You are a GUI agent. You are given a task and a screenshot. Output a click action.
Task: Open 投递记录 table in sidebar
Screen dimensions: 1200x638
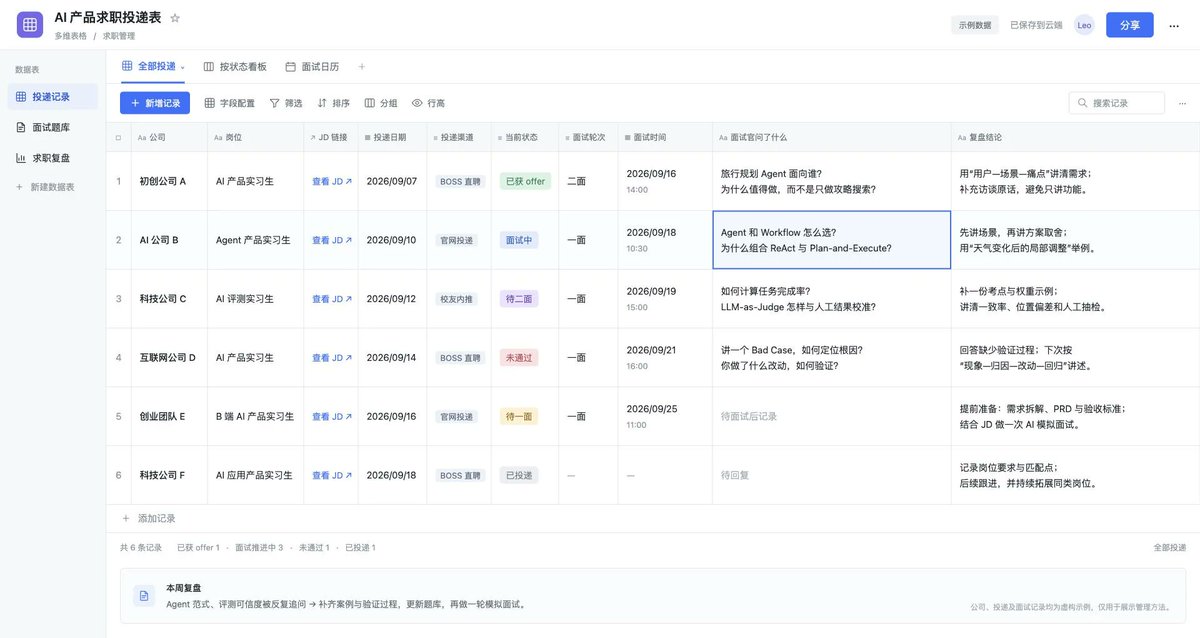[x=52, y=97]
